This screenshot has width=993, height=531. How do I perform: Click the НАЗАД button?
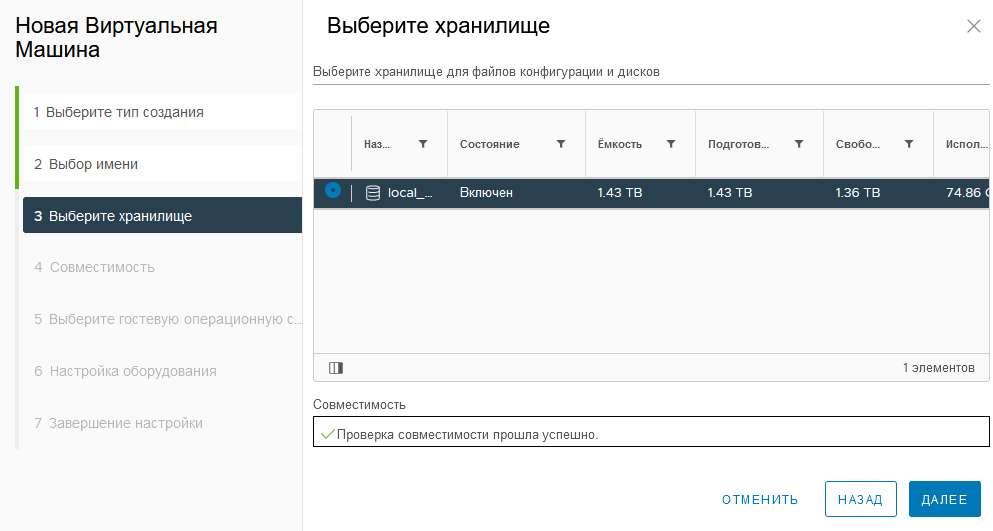(861, 499)
